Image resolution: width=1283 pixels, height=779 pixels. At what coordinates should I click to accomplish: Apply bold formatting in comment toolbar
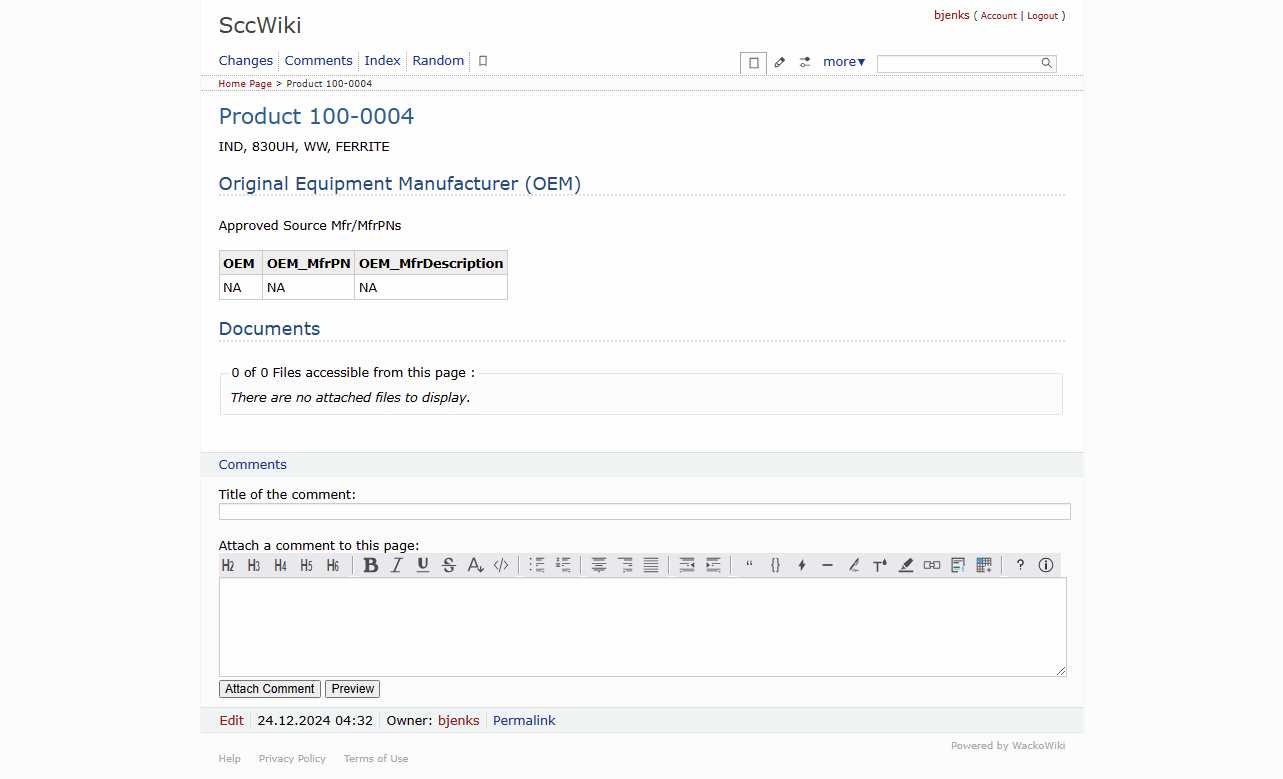[371, 565]
